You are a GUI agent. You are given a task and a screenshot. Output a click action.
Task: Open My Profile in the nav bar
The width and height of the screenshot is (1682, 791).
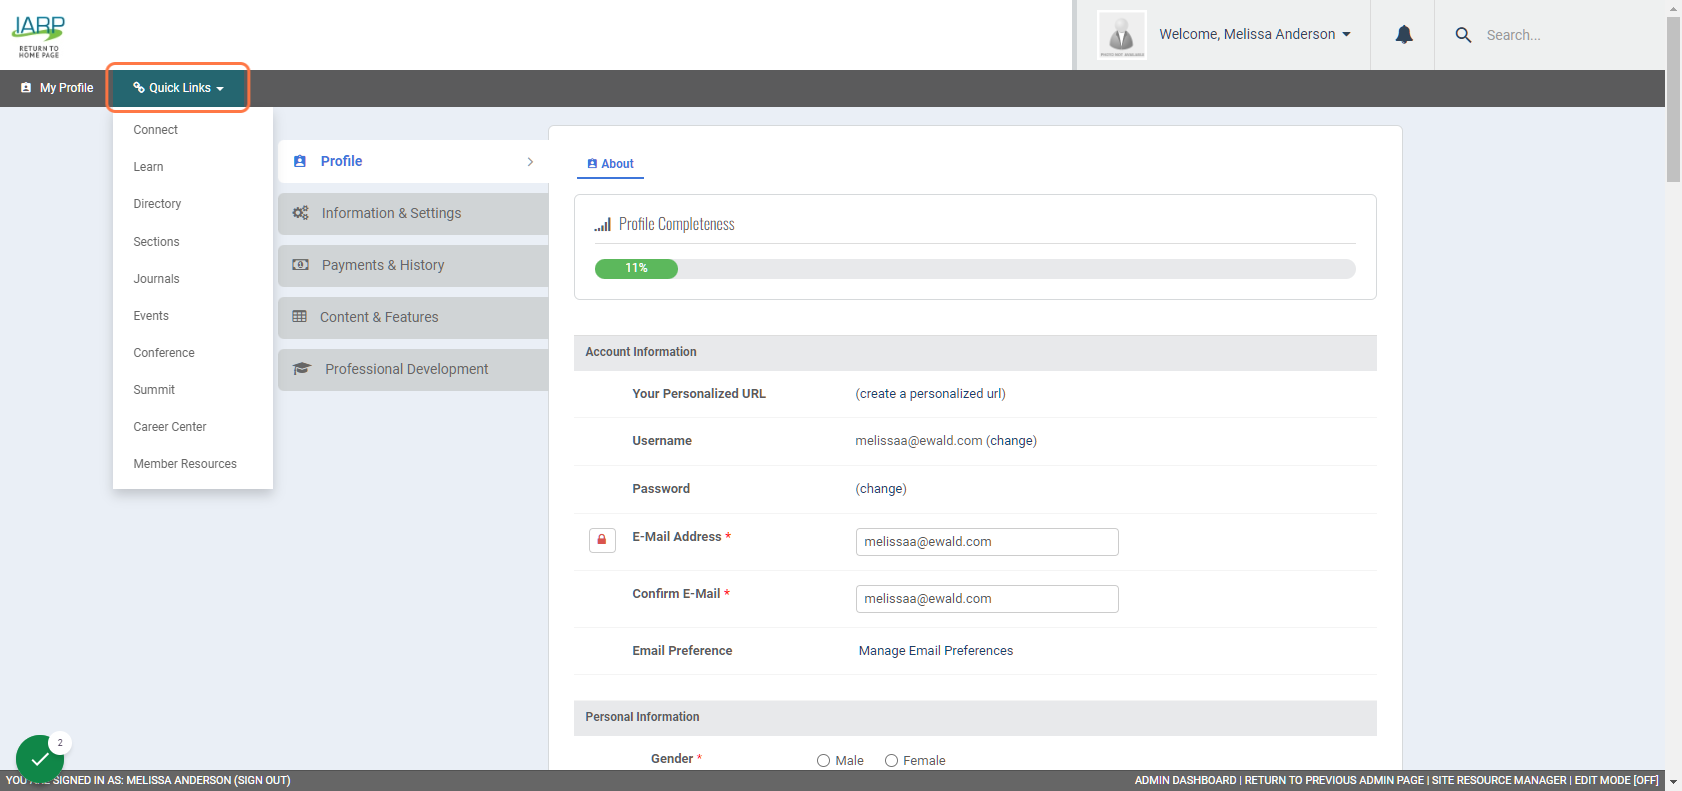[57, 88]
